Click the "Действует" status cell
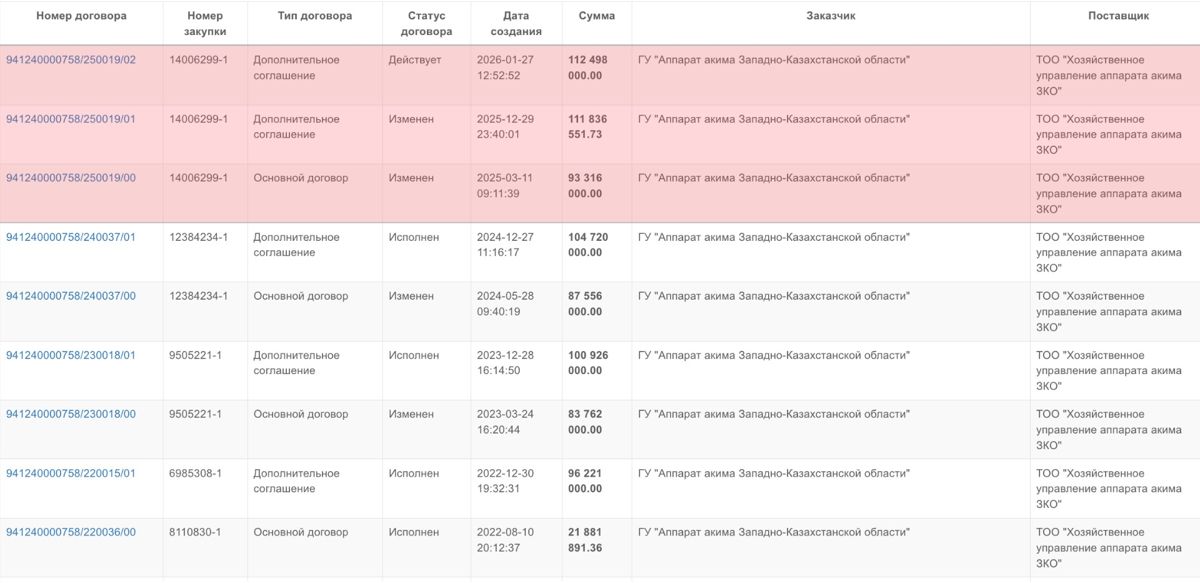Viewport: 1200px width, 583px height. (415, 60)
